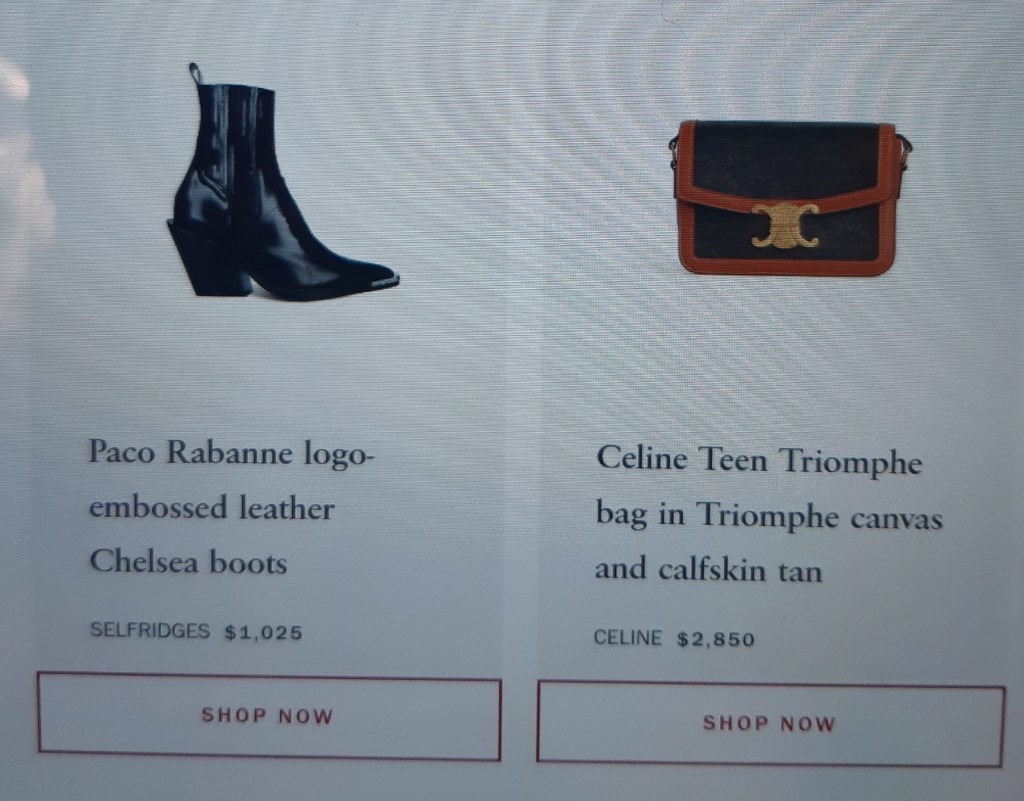This screenshot has width=1024, height=801.
Task: Click the pull tab at the boot's top
Action: tap(195, 73)
